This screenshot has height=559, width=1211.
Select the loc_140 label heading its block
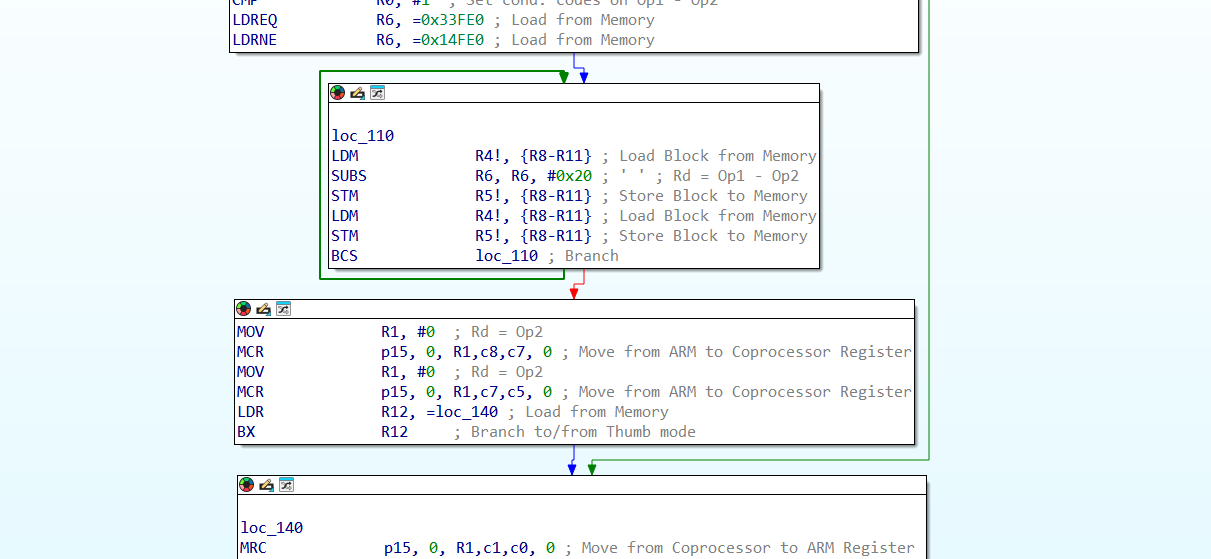tap(271, 528)
